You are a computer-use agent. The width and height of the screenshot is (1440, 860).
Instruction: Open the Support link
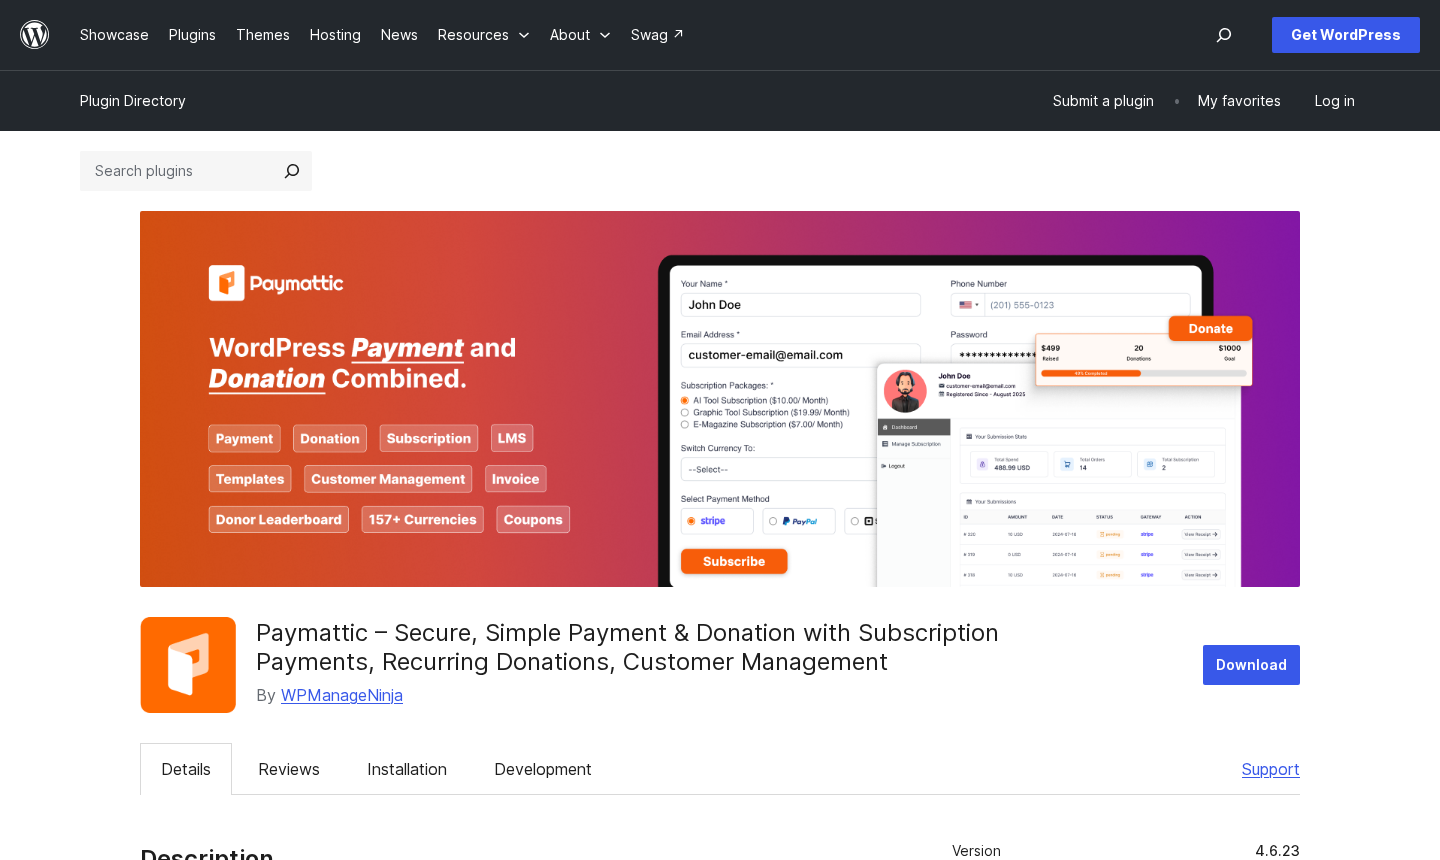click(x=1270, y=769)
